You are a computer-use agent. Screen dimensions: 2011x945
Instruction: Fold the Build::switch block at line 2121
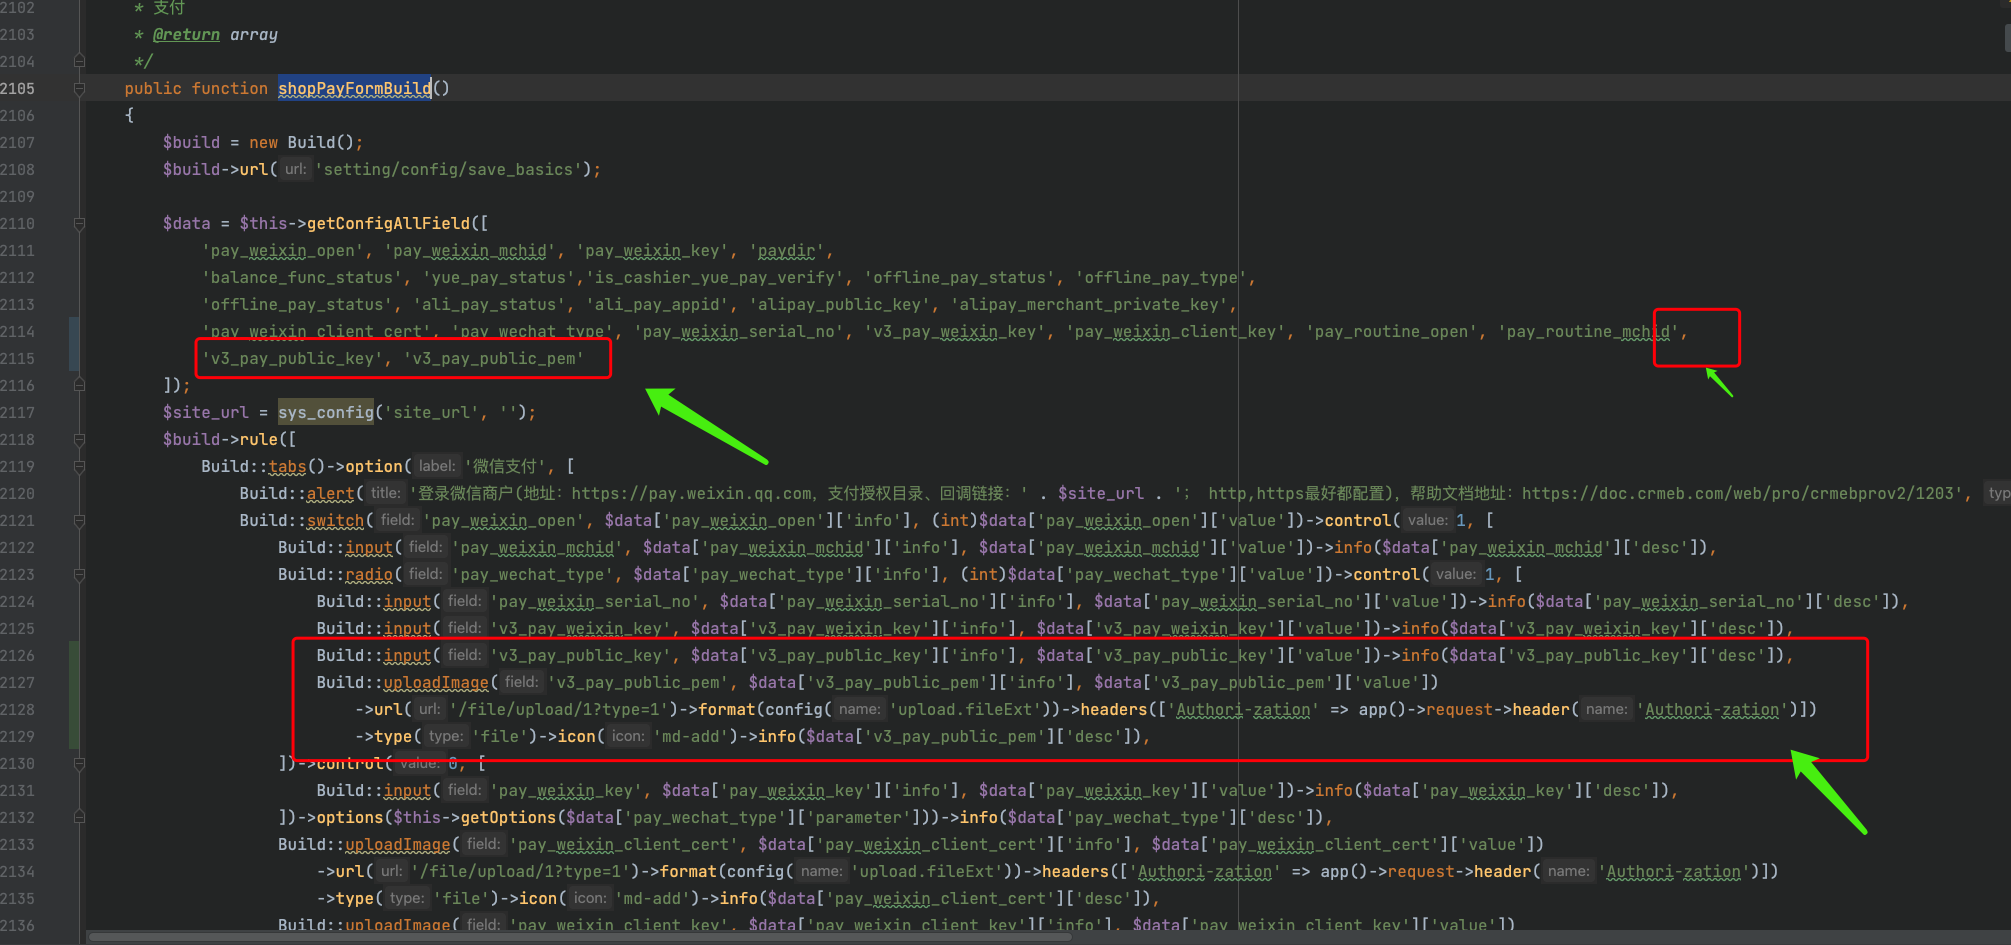79,521
